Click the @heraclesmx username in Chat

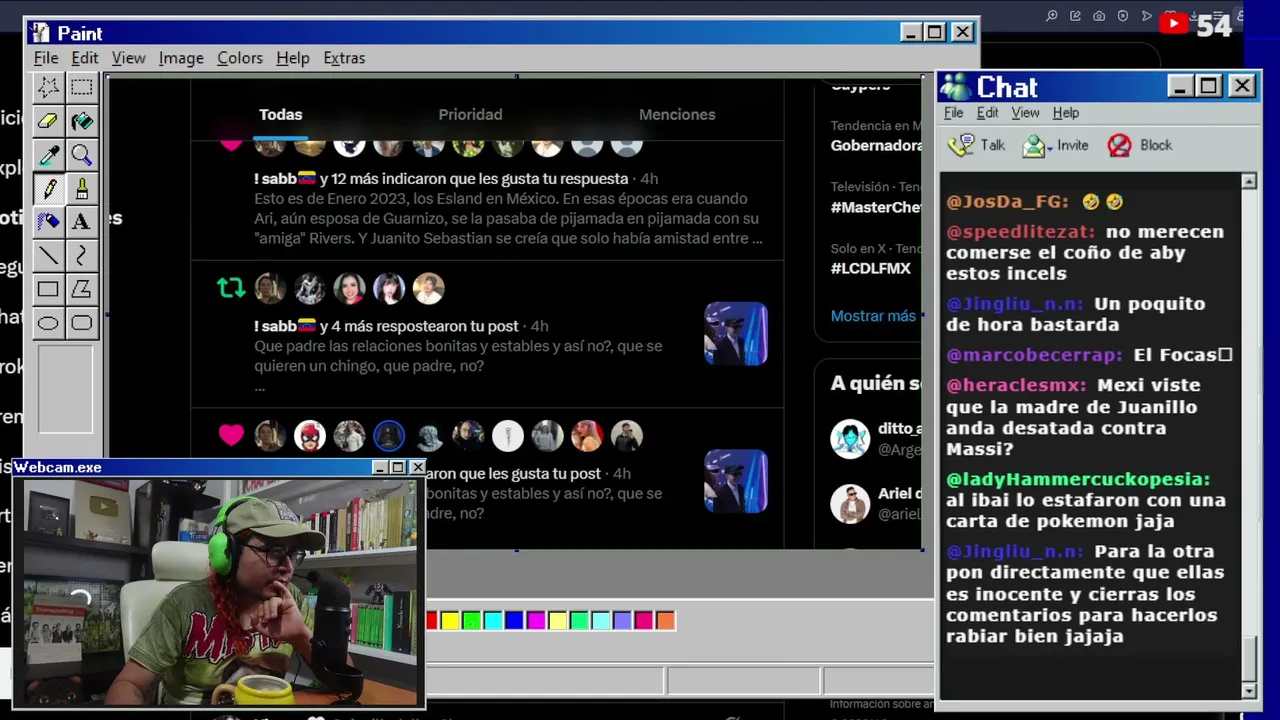[x=1016, y=385]
